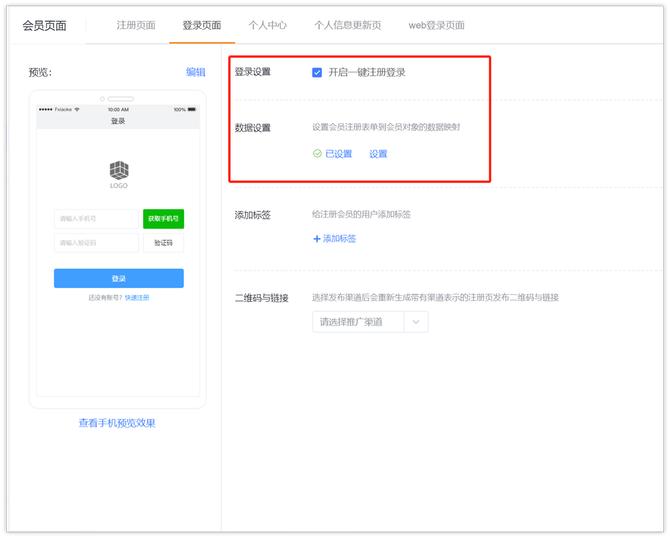Click the 快速注册 link in phone preview
670x538 pixels.
[137, 297]
